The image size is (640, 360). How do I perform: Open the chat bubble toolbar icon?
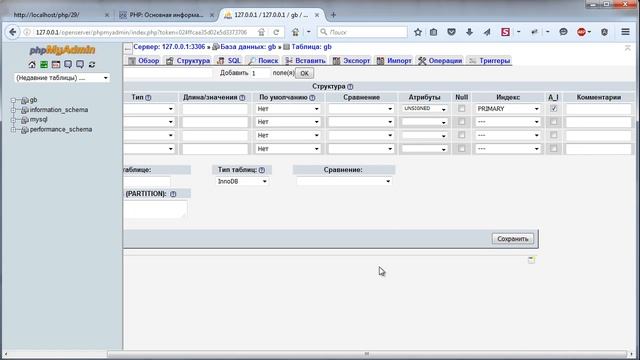pos(563,32)
